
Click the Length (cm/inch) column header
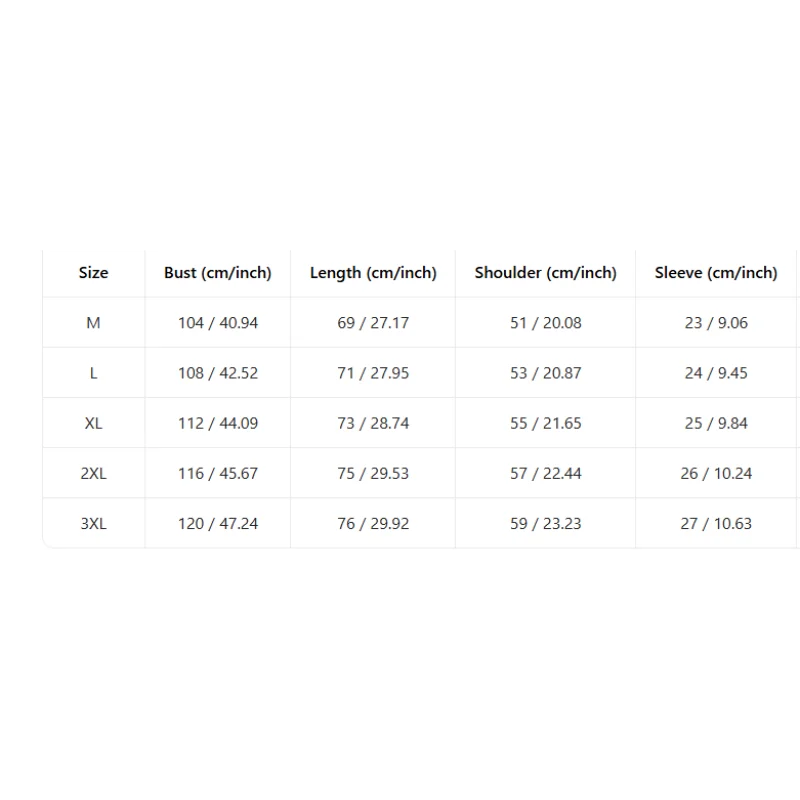pyautogui.click(x=373, y=273)
